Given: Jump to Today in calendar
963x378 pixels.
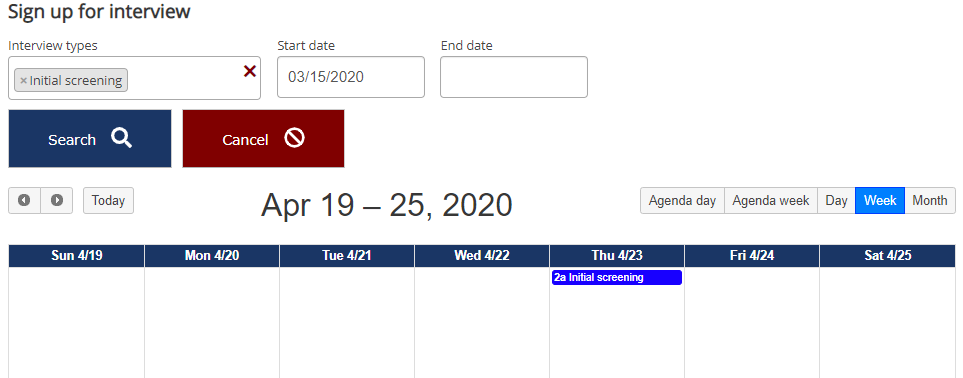Looking at the screenshot, I should (108, 200).
